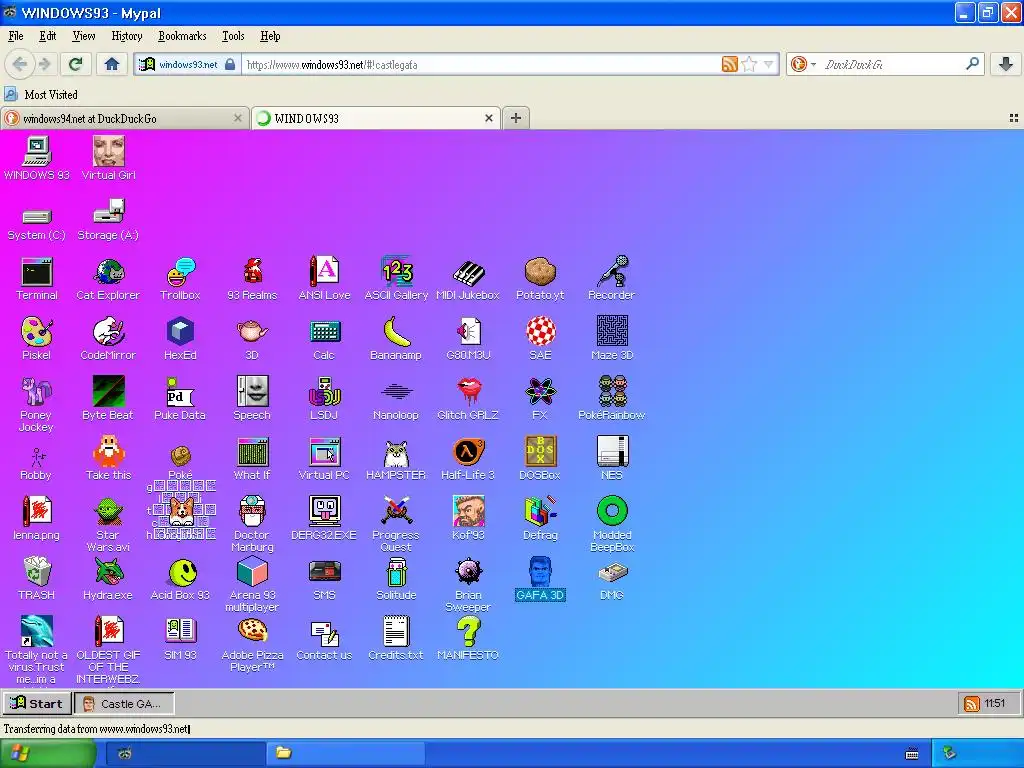Open ASCII Gallery icon
The height and width of the screenshot is (768, 1024).
pyautogui.click(x=396, y=279)
